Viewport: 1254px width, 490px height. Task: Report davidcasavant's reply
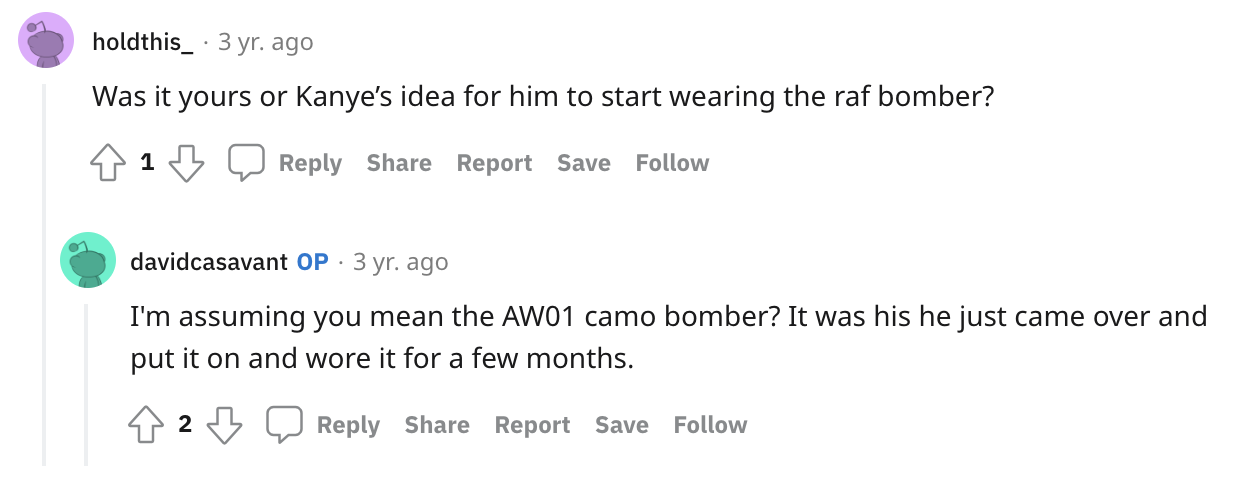point(532,425)
